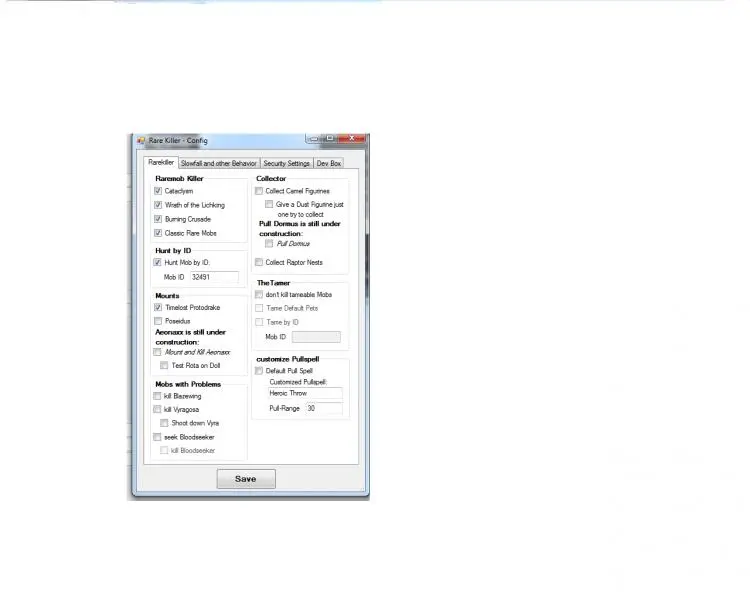Check the Default Pull Spell box
Screen dimensions: 750x600
[259, 371]
